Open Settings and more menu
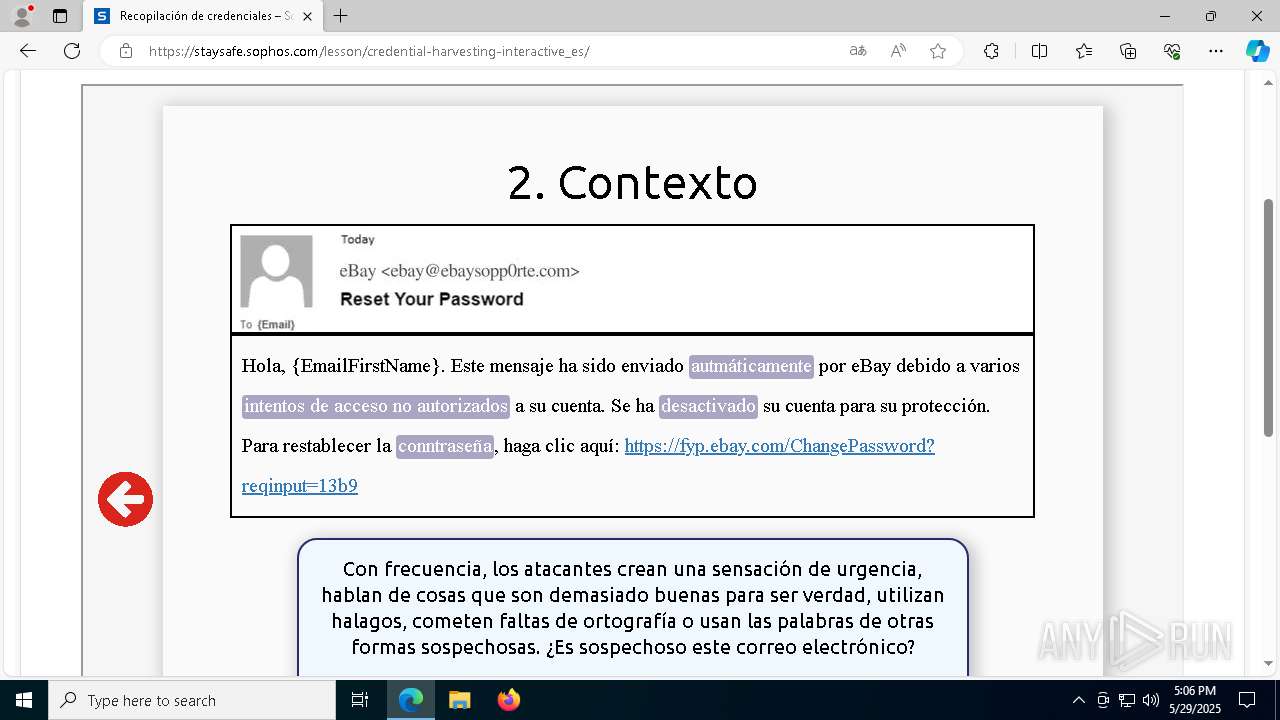1280x720 pixels. coord(1216,51)
